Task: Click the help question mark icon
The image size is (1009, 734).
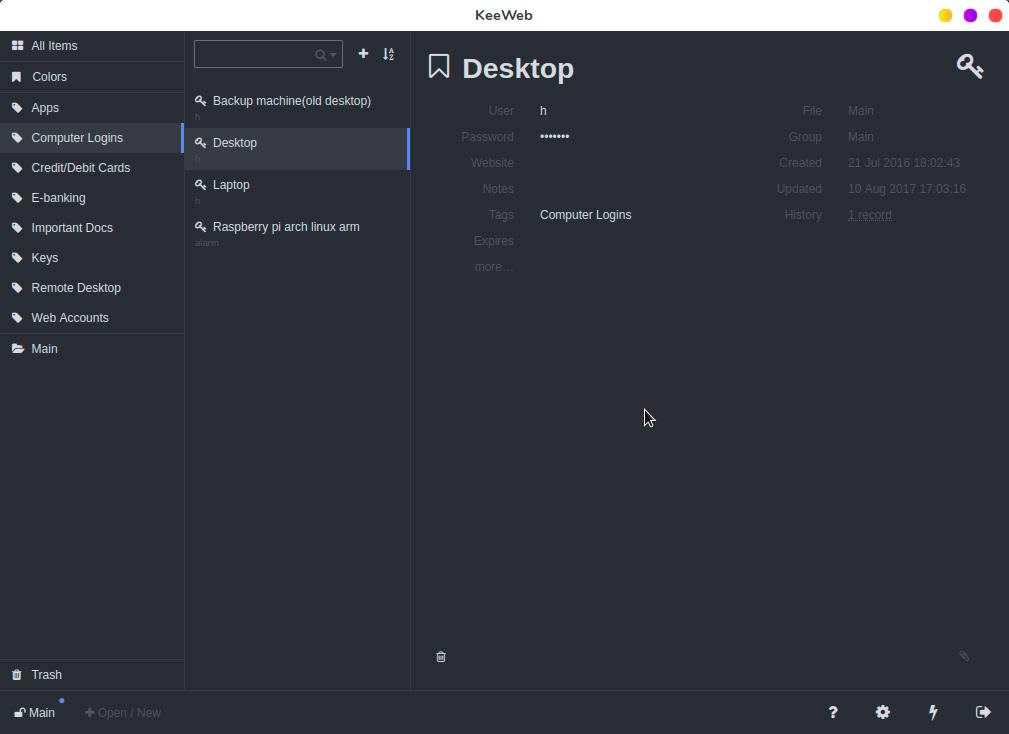Action: click(x=833, y=712)
